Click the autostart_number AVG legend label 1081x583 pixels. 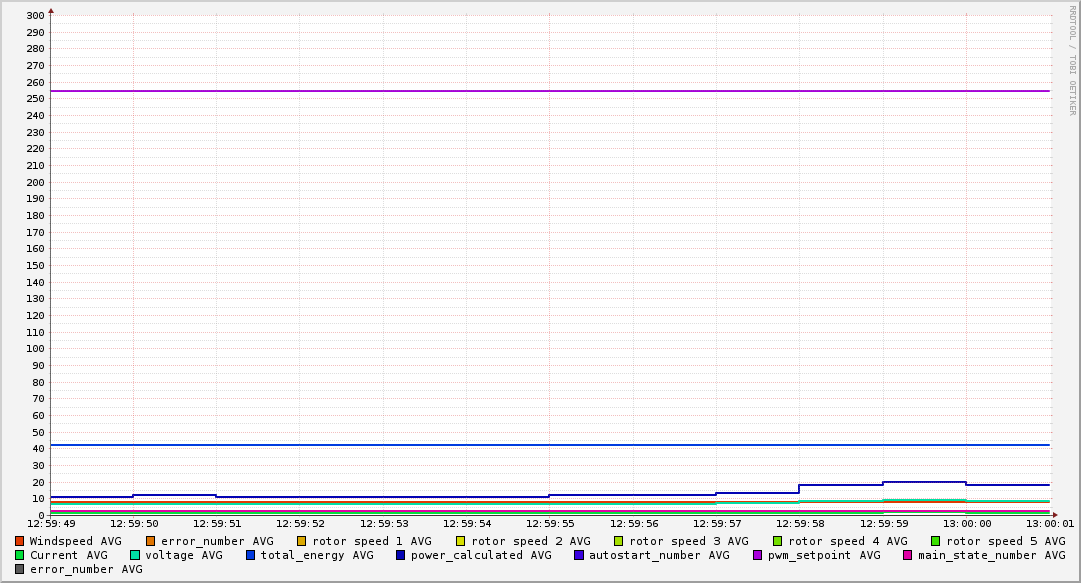coord(659,555)
